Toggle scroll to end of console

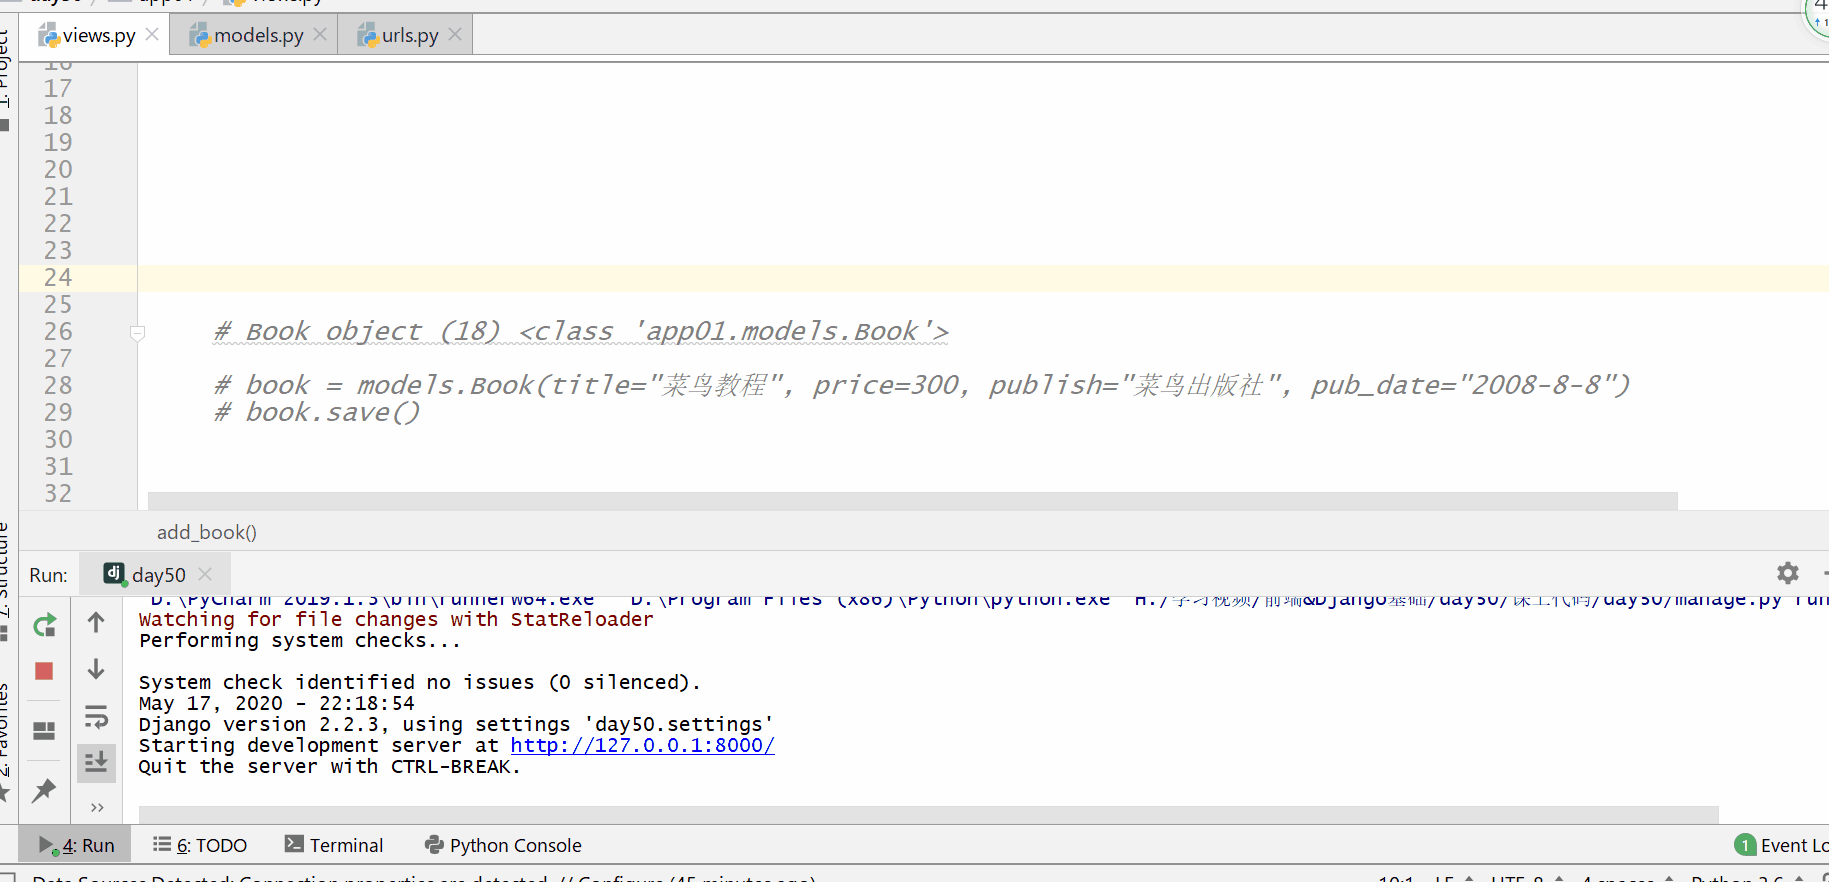click(96, 763)
